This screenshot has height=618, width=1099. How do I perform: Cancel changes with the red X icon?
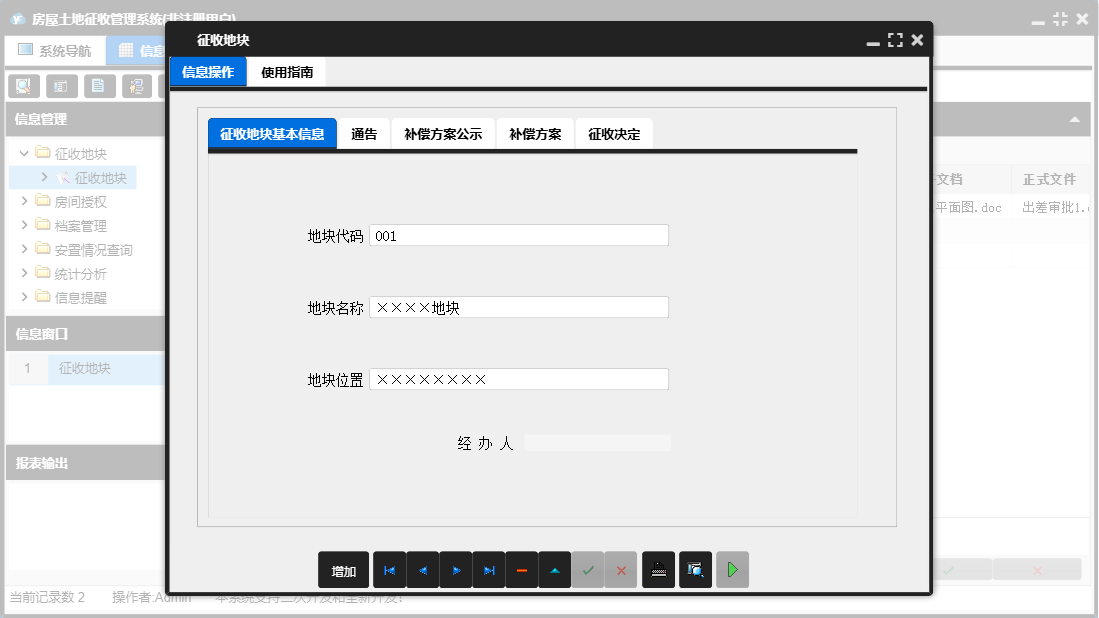click(x=621, y=569)
